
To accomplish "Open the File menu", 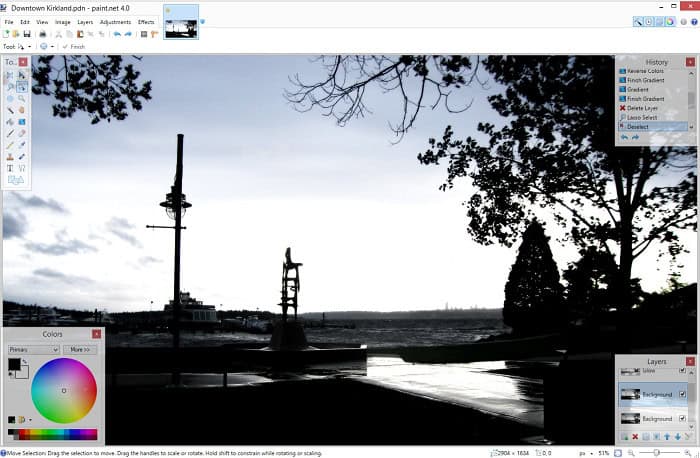I will click(9, 22).
